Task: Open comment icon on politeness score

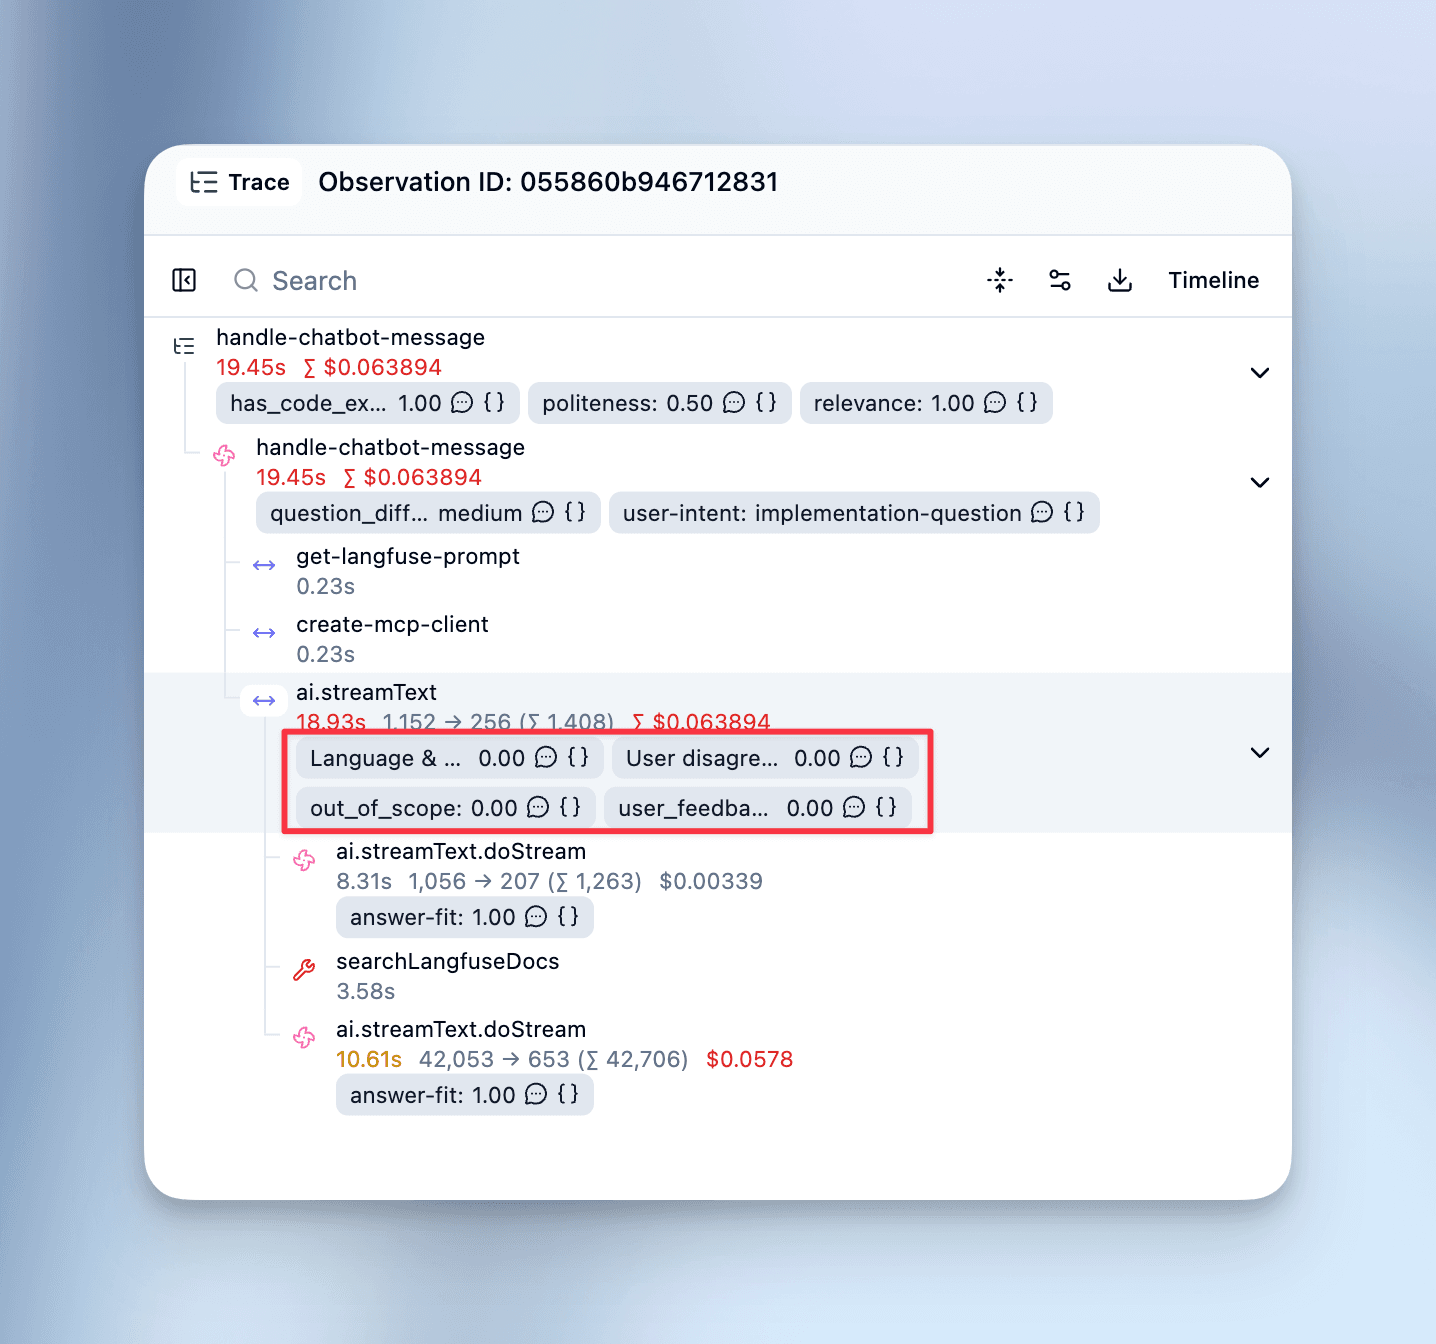Action: [x=734, y=403]
